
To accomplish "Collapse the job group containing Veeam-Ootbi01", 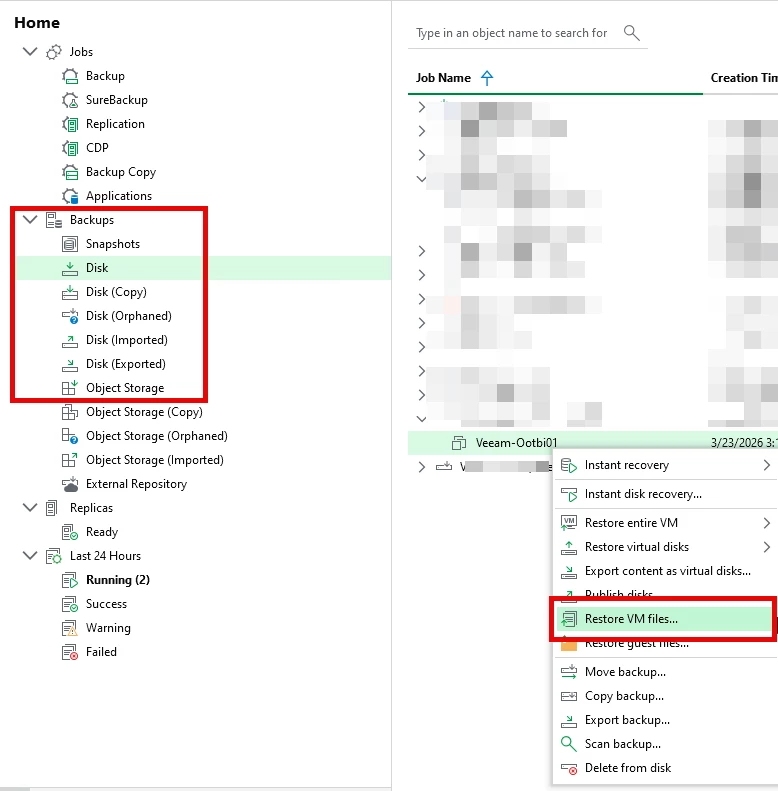I will 421,419.
